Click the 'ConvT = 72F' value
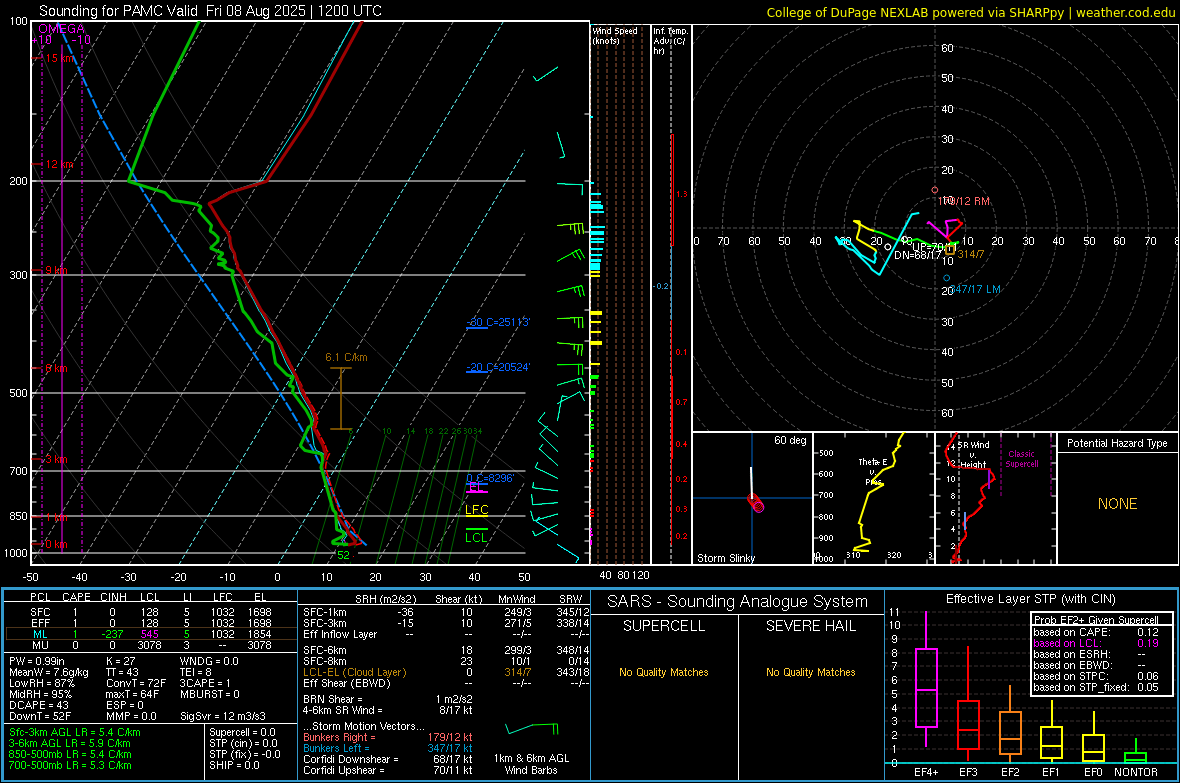1180x783 pixels. (136, 684)
